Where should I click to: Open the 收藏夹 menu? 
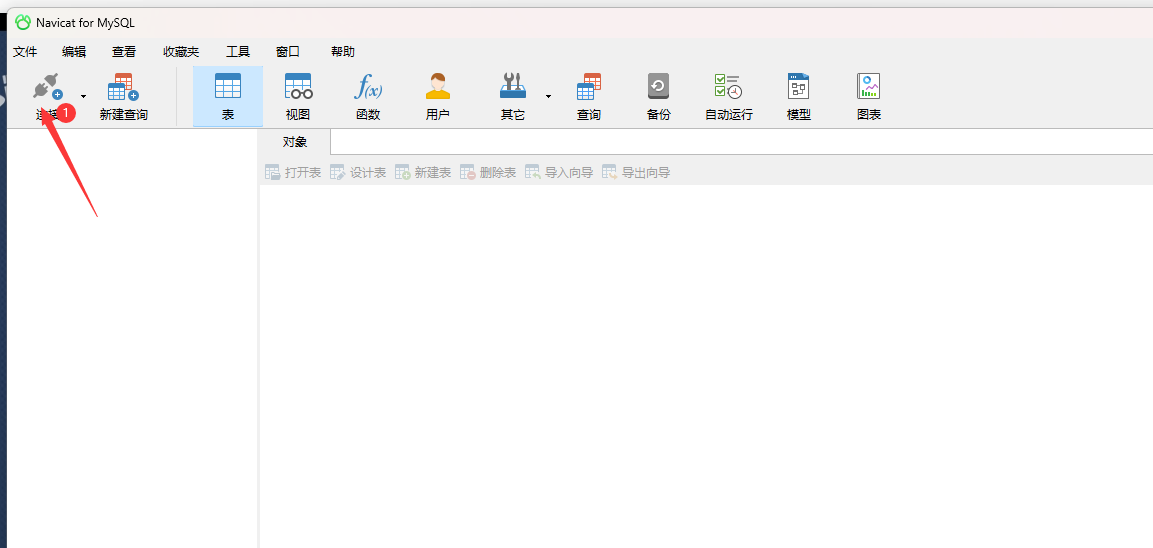click(x=181, y=51)
